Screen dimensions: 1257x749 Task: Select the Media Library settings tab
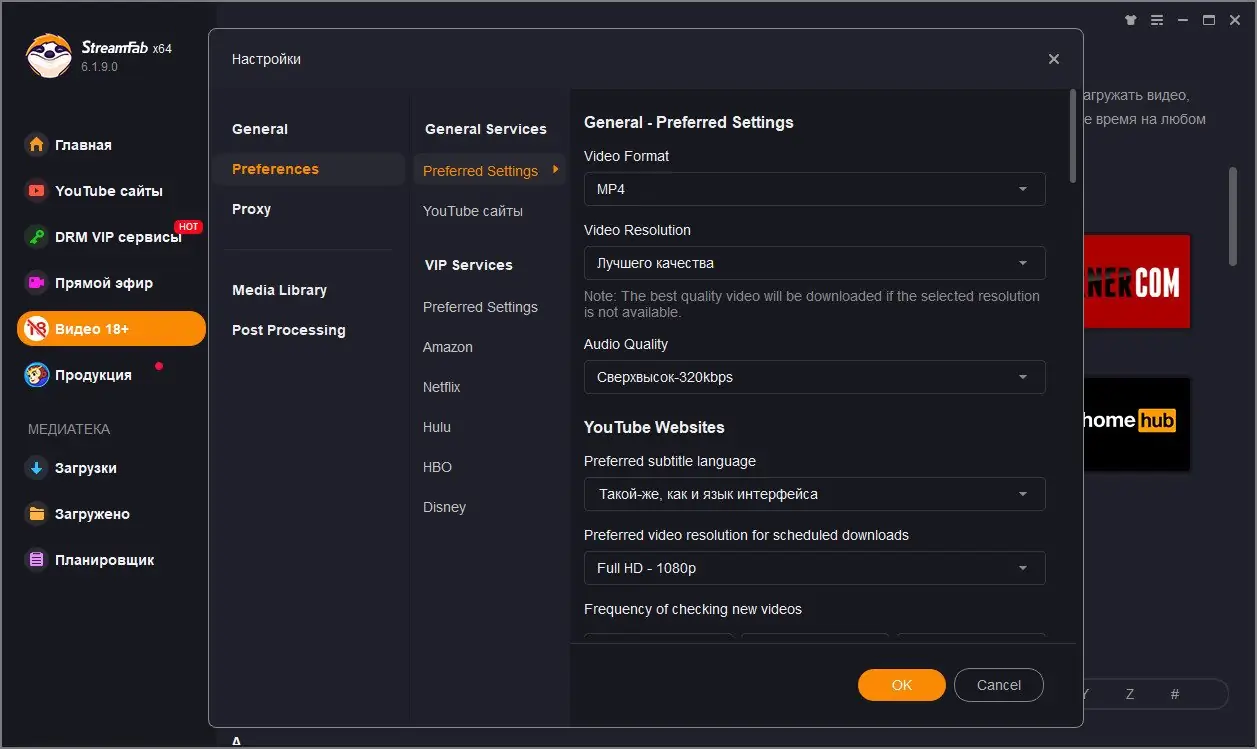tap(279, 290)
